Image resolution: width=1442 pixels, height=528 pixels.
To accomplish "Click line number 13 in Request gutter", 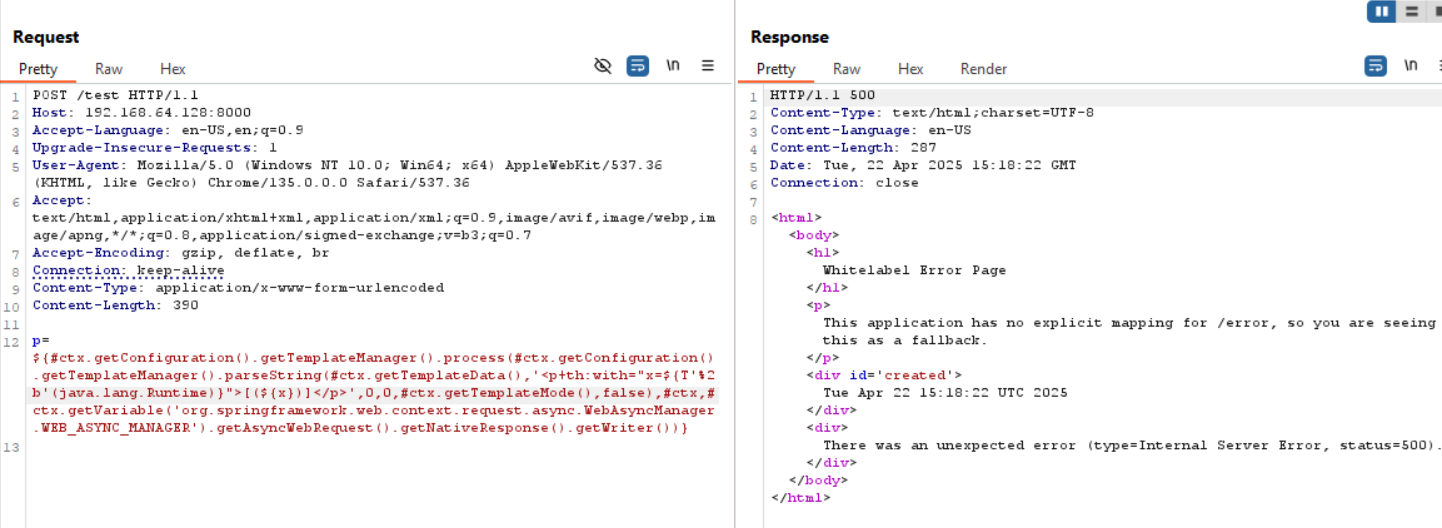I will (13, 447).
